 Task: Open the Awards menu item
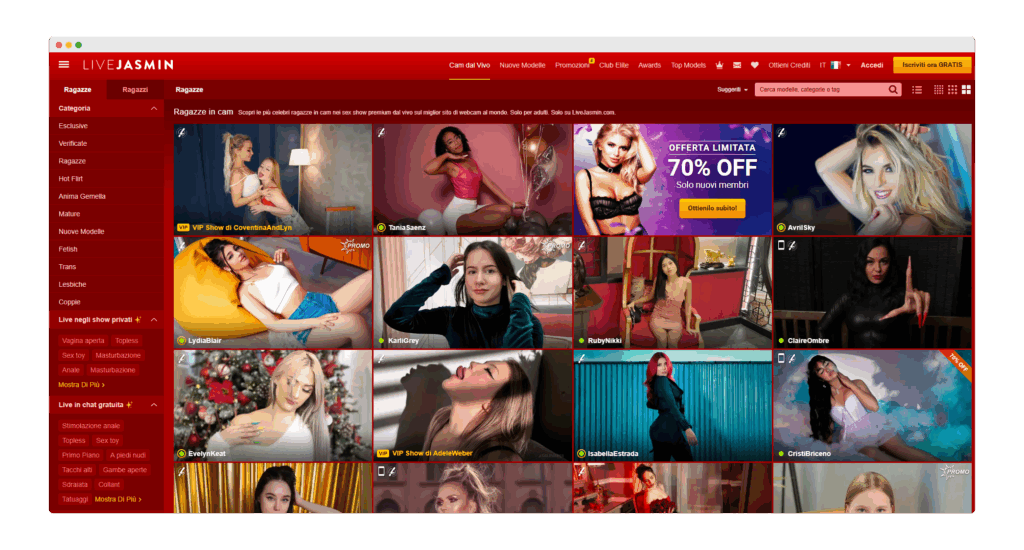point(649,65)
